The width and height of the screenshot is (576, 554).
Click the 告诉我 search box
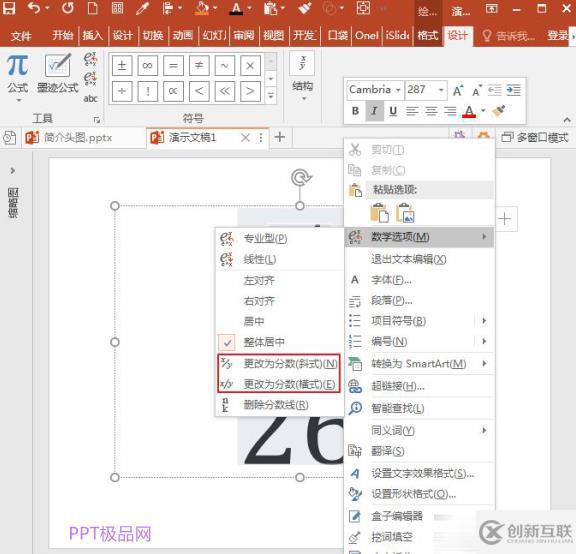coord(508,36)
